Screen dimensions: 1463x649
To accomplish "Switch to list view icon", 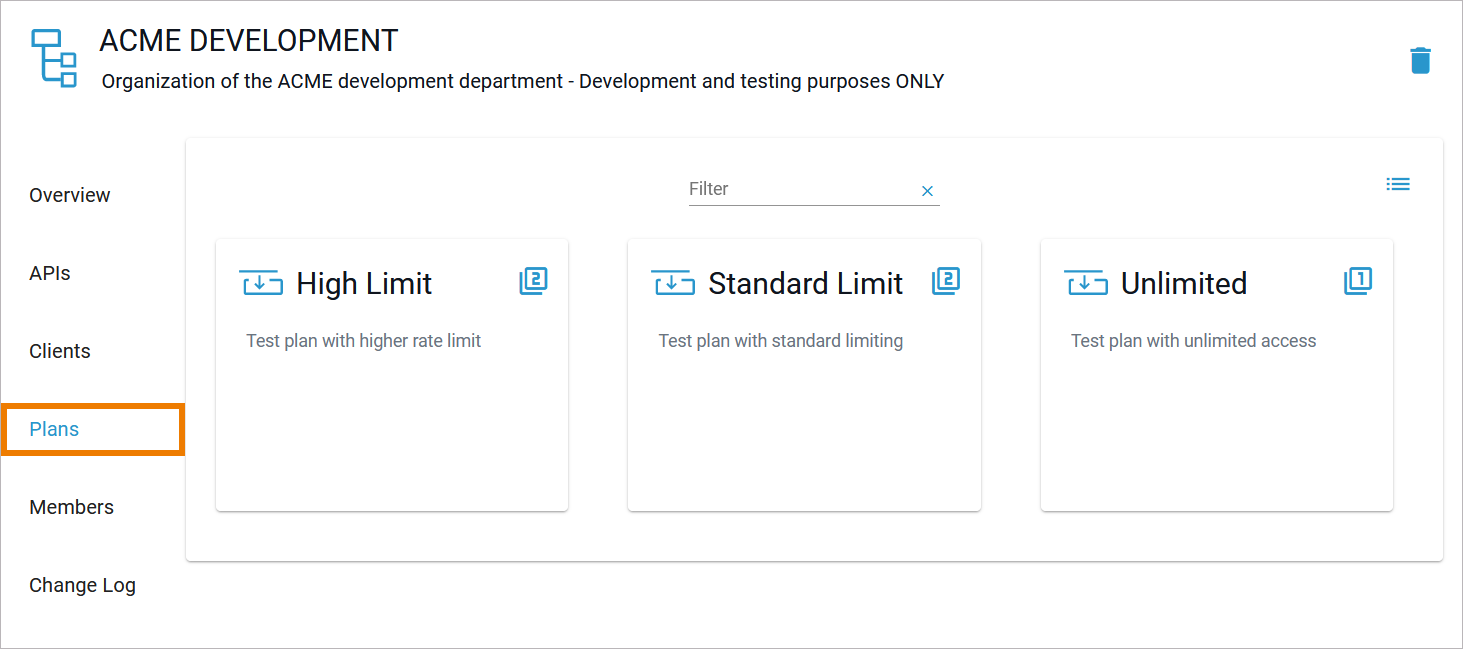I will pos(1398,184).
